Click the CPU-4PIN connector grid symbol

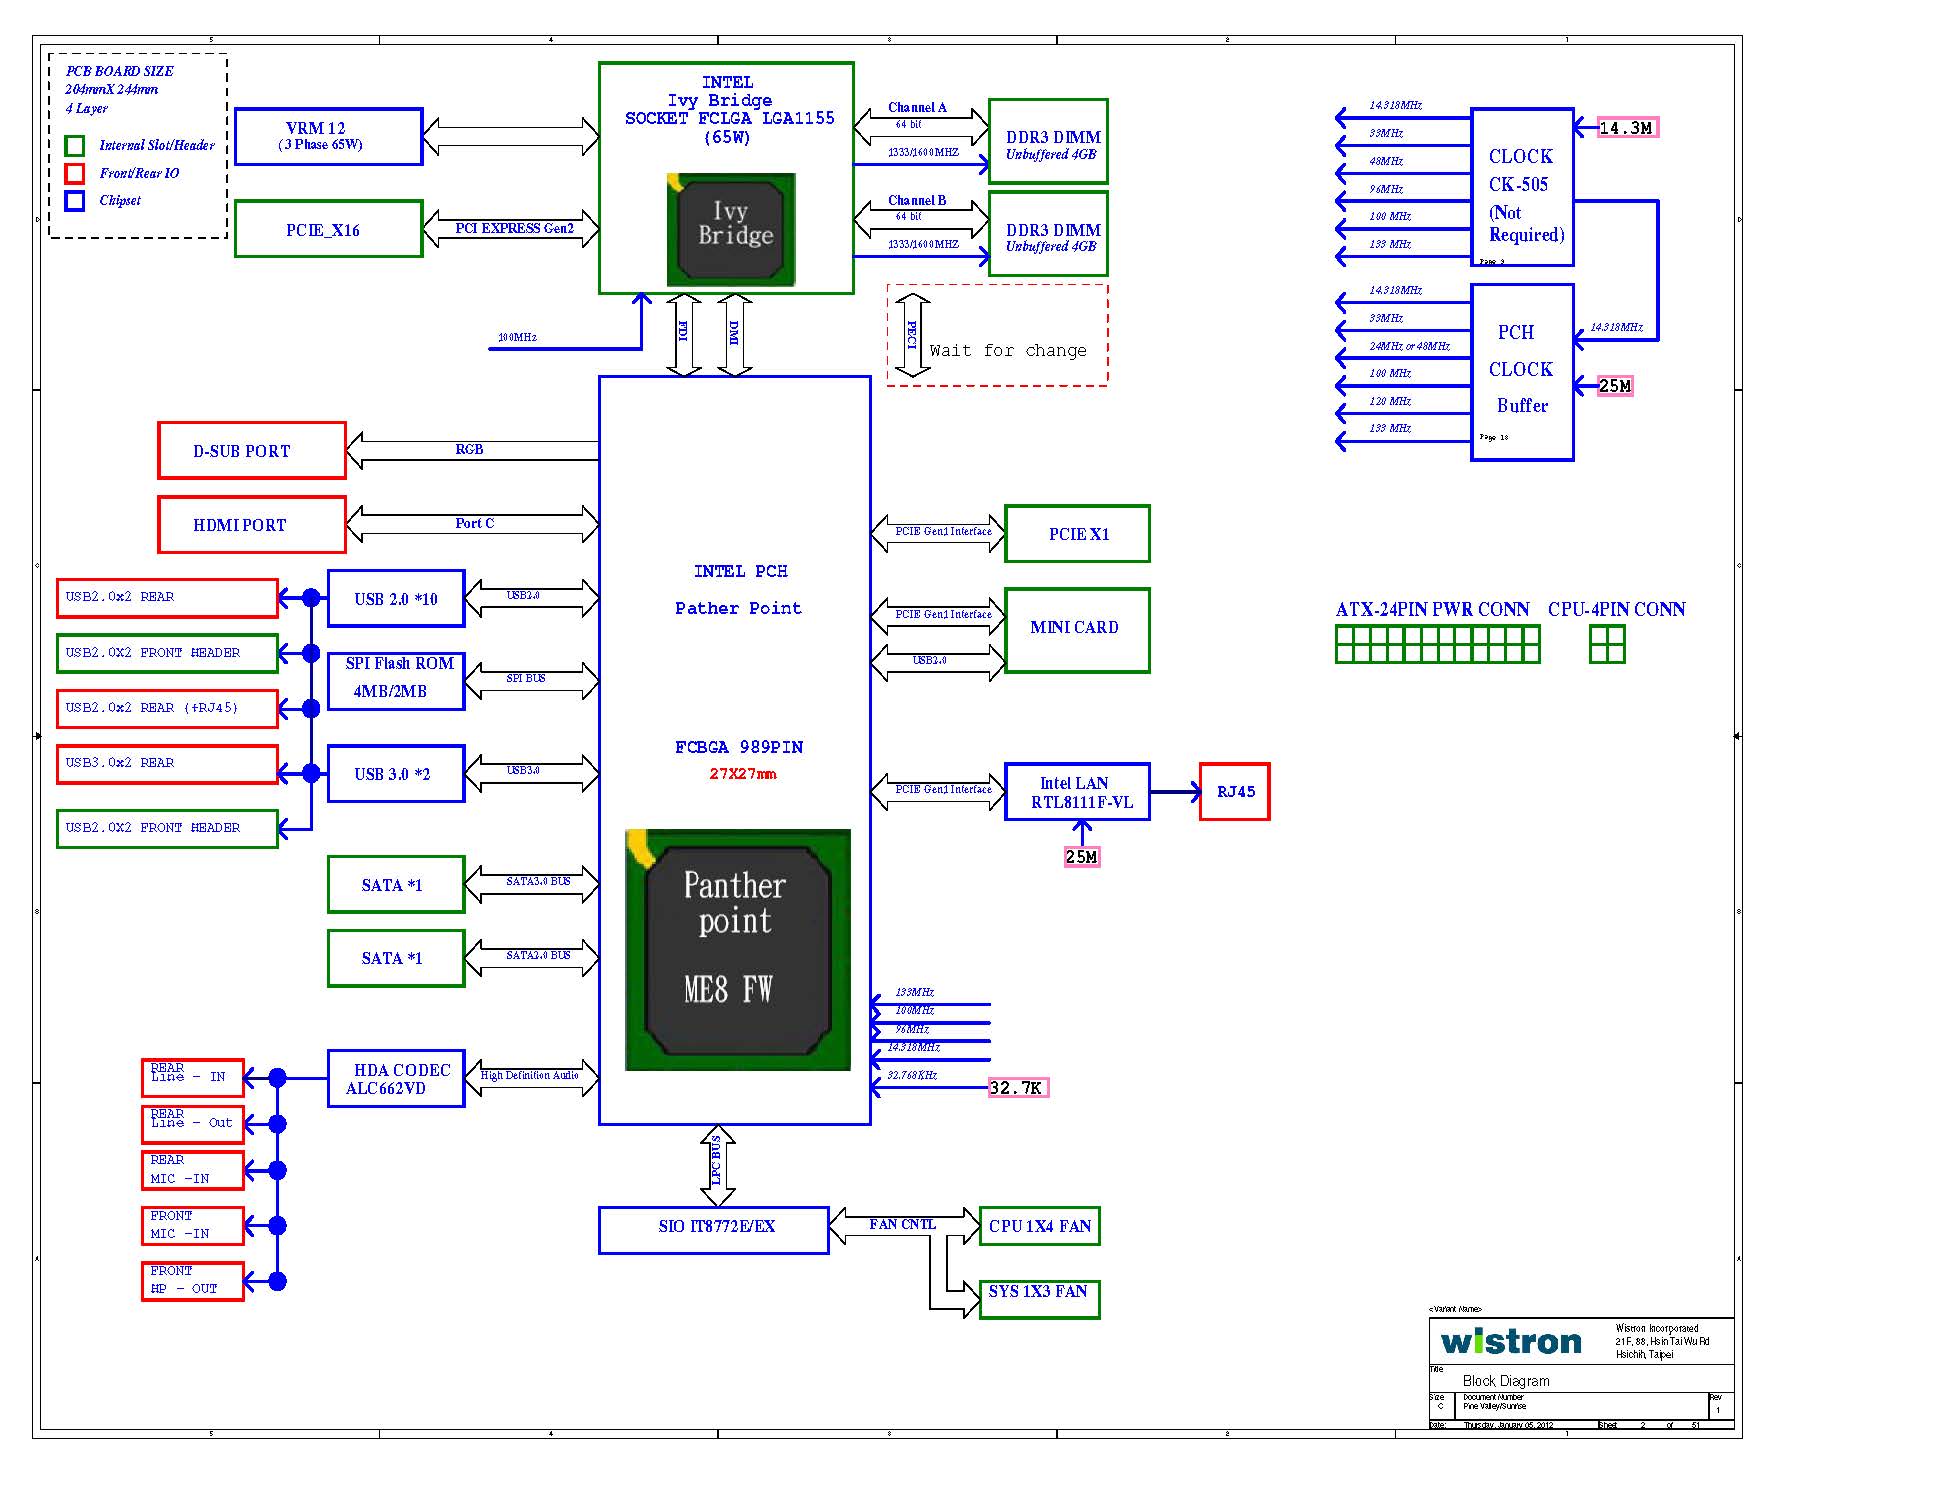point(1607,644)
